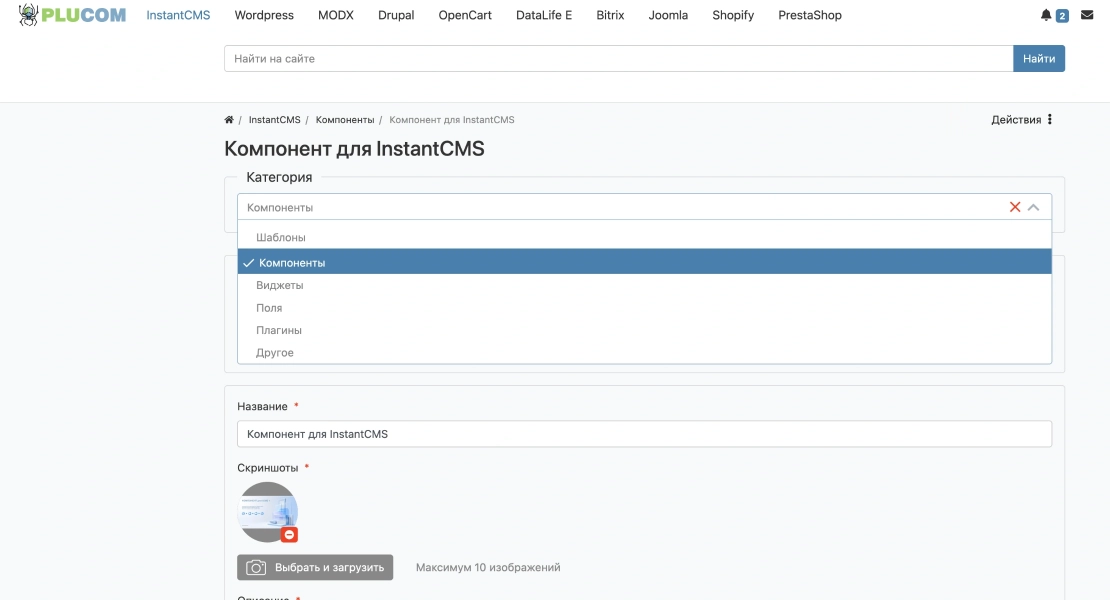Viewport: 1110px width, 600px height.
Task: Select Другое category option
Action: point(644,352)
